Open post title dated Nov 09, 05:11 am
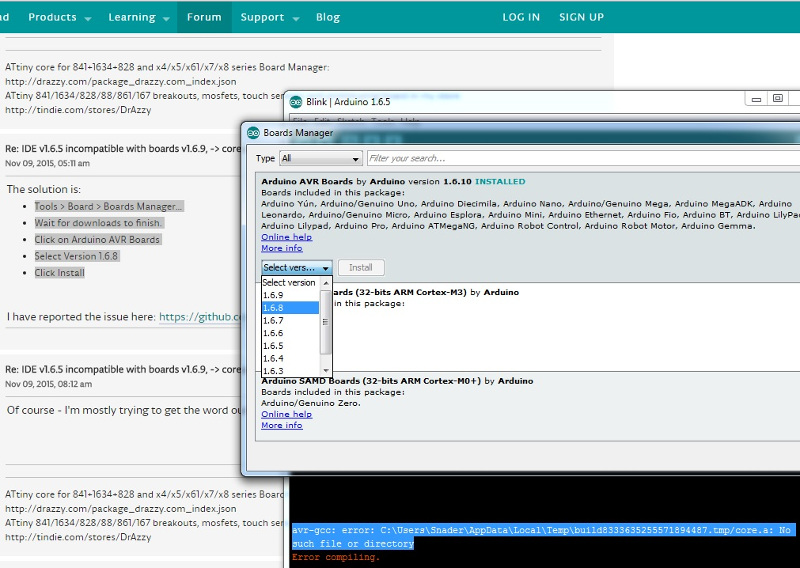Viewport: 800px width, 568px height. click(x=122, y=149)
